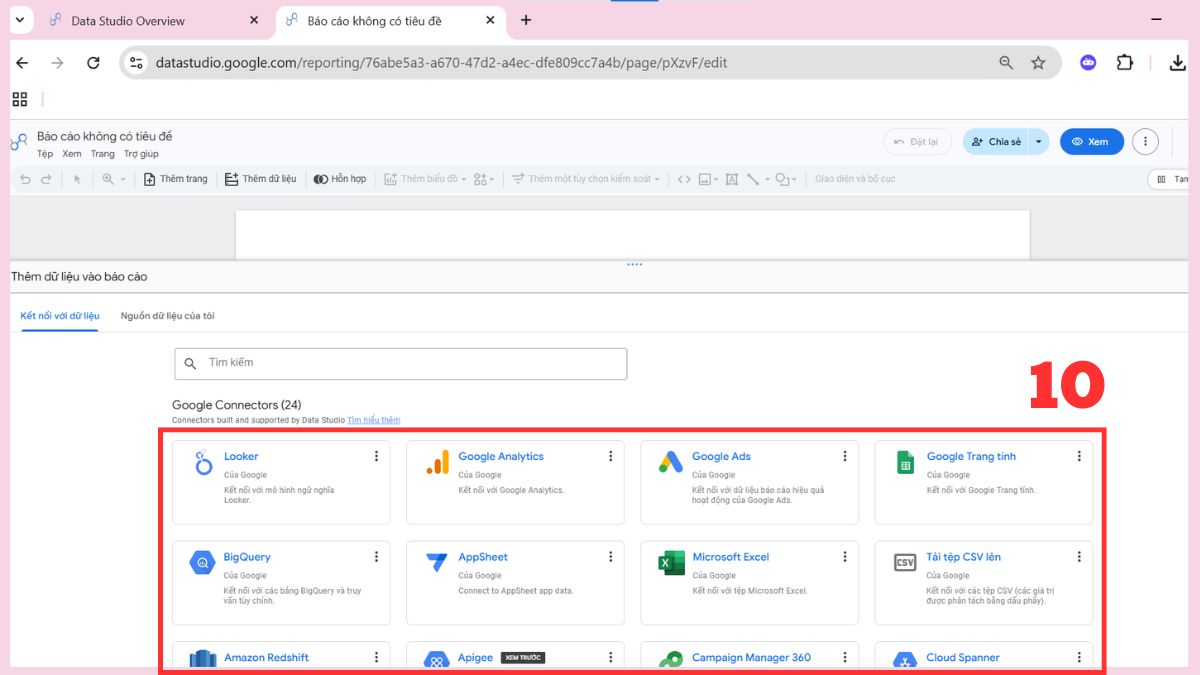Open more options for AppSheet card

click(x=610, y=557)
